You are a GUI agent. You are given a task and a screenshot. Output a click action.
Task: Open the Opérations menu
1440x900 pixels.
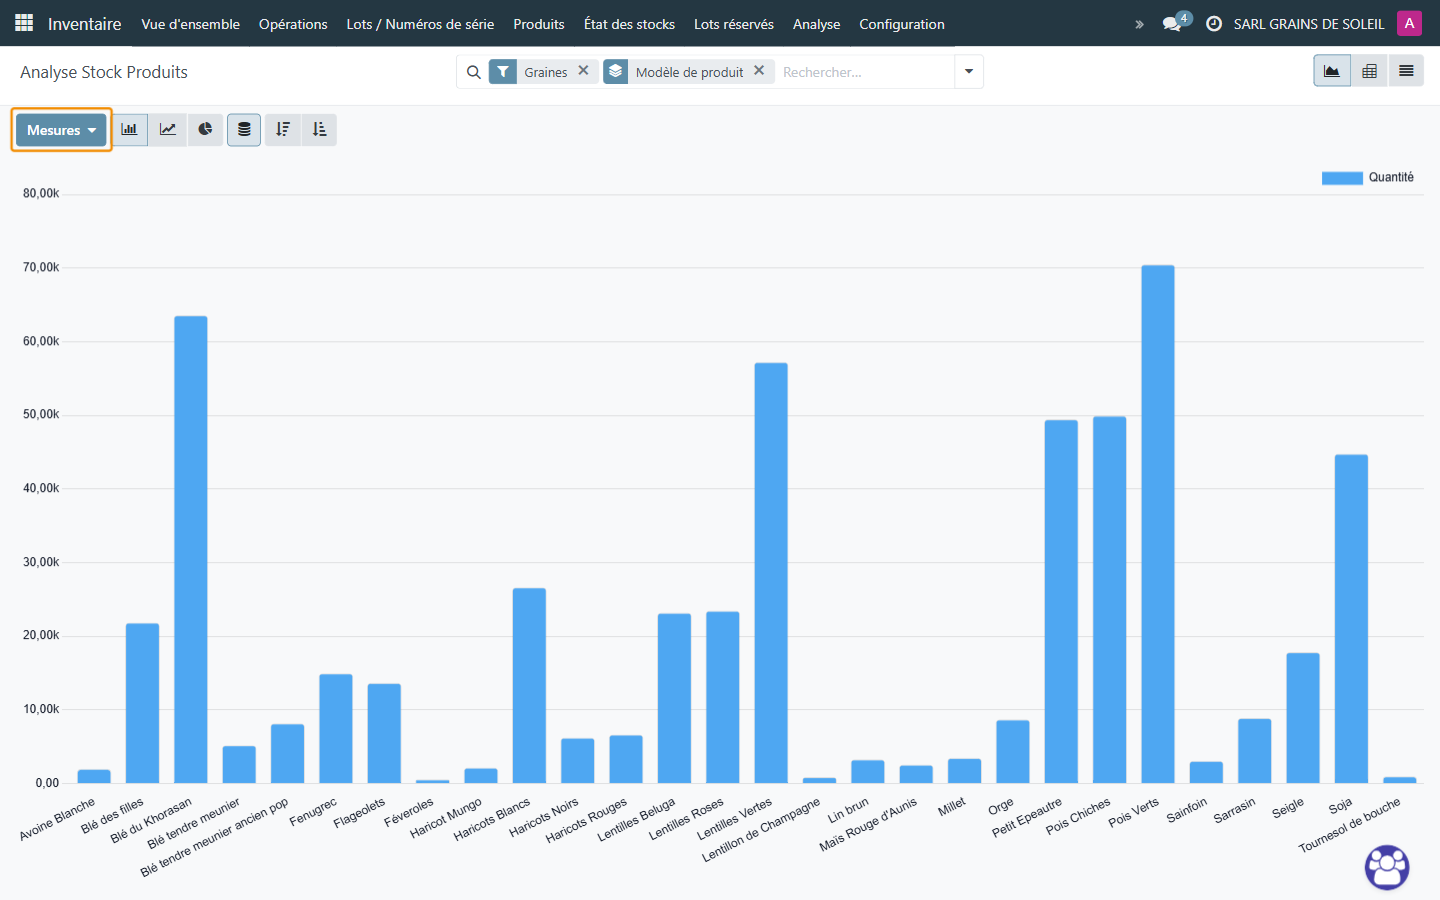coord(293,24)
